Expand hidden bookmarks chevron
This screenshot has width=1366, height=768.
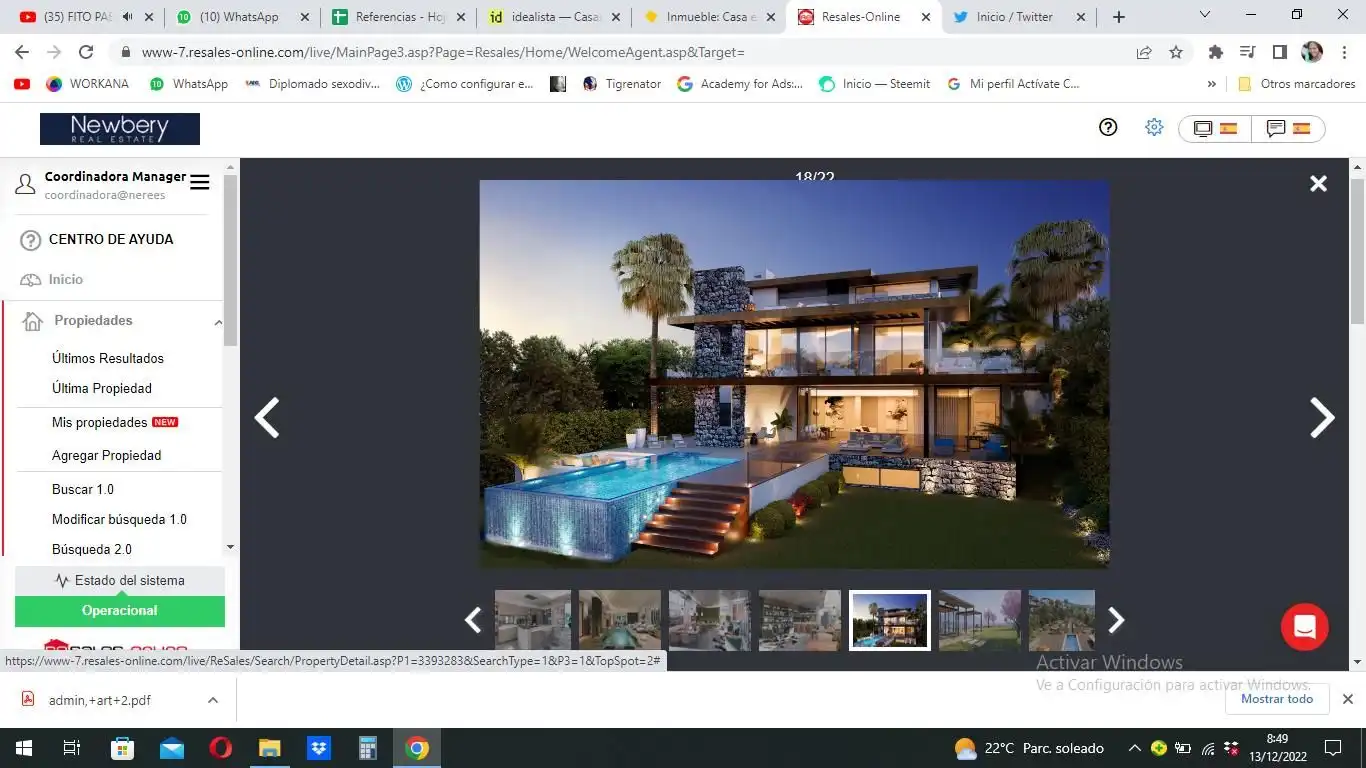coord(1212,84)
